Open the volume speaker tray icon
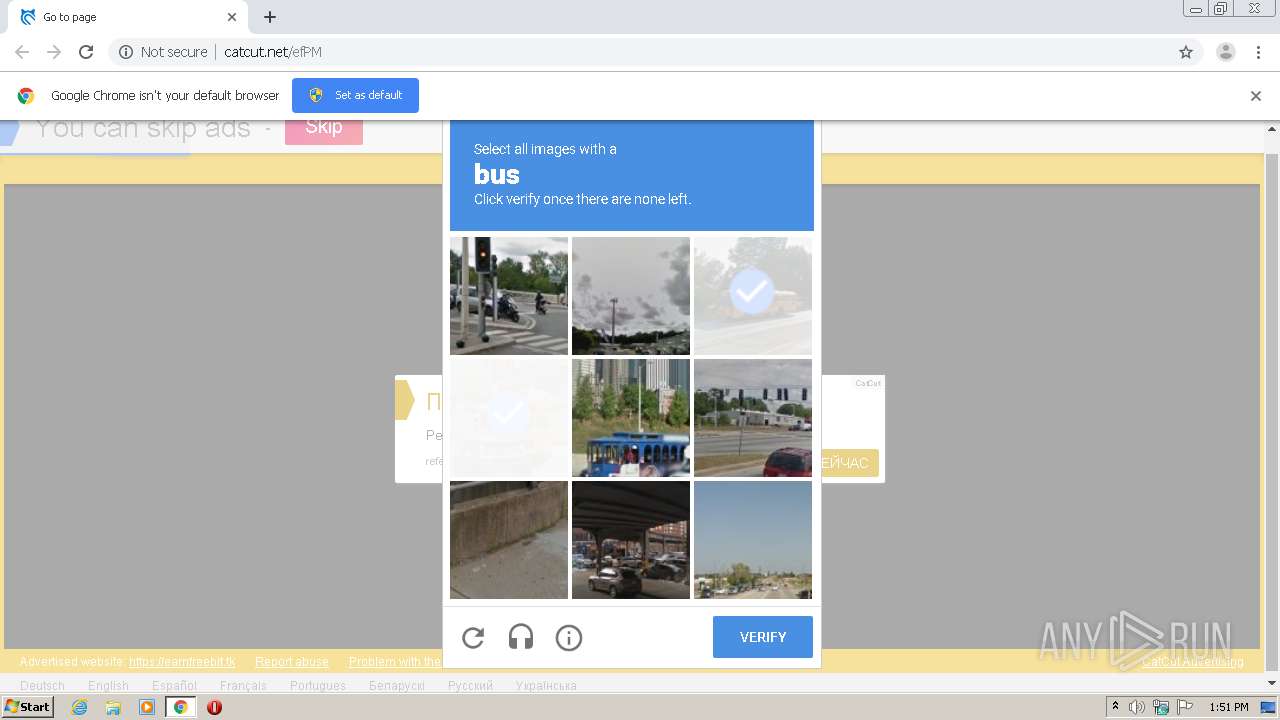Viewport: 1280px width, 720px height. point(1137,707)
